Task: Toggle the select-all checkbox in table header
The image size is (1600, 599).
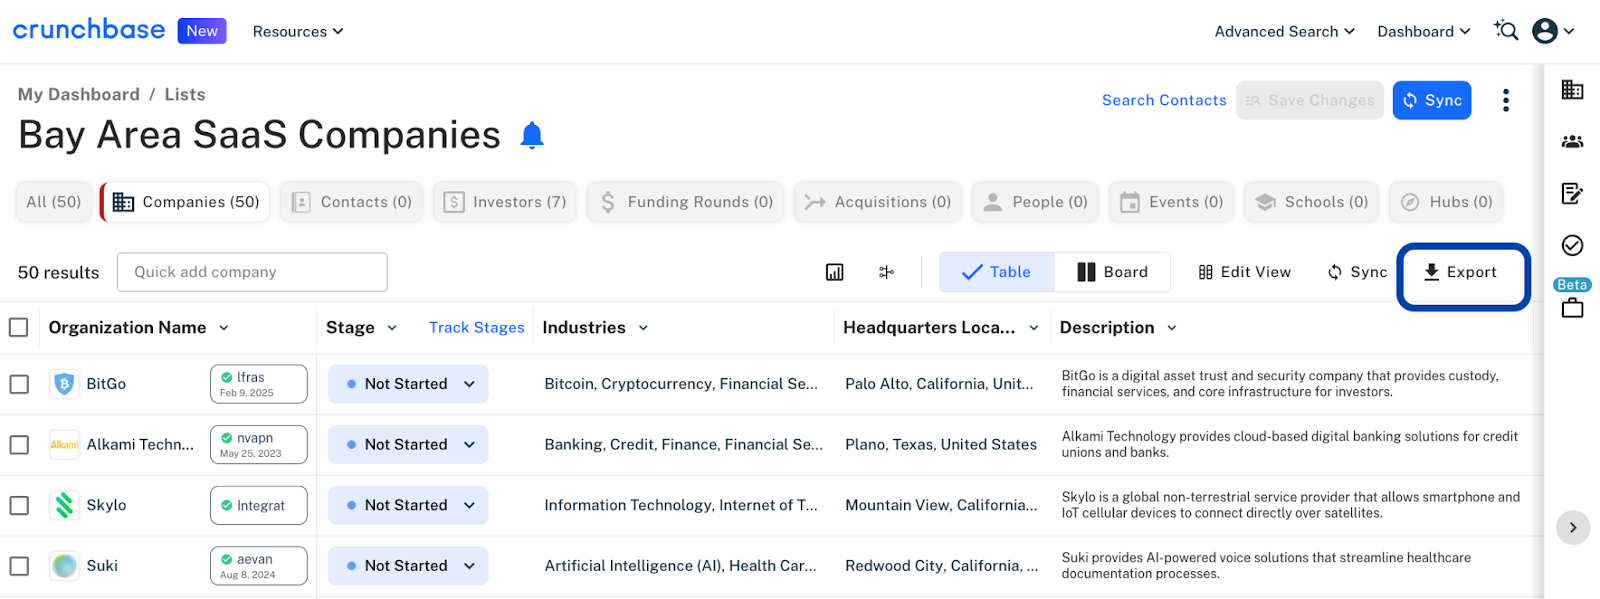Action: point(18,327)
